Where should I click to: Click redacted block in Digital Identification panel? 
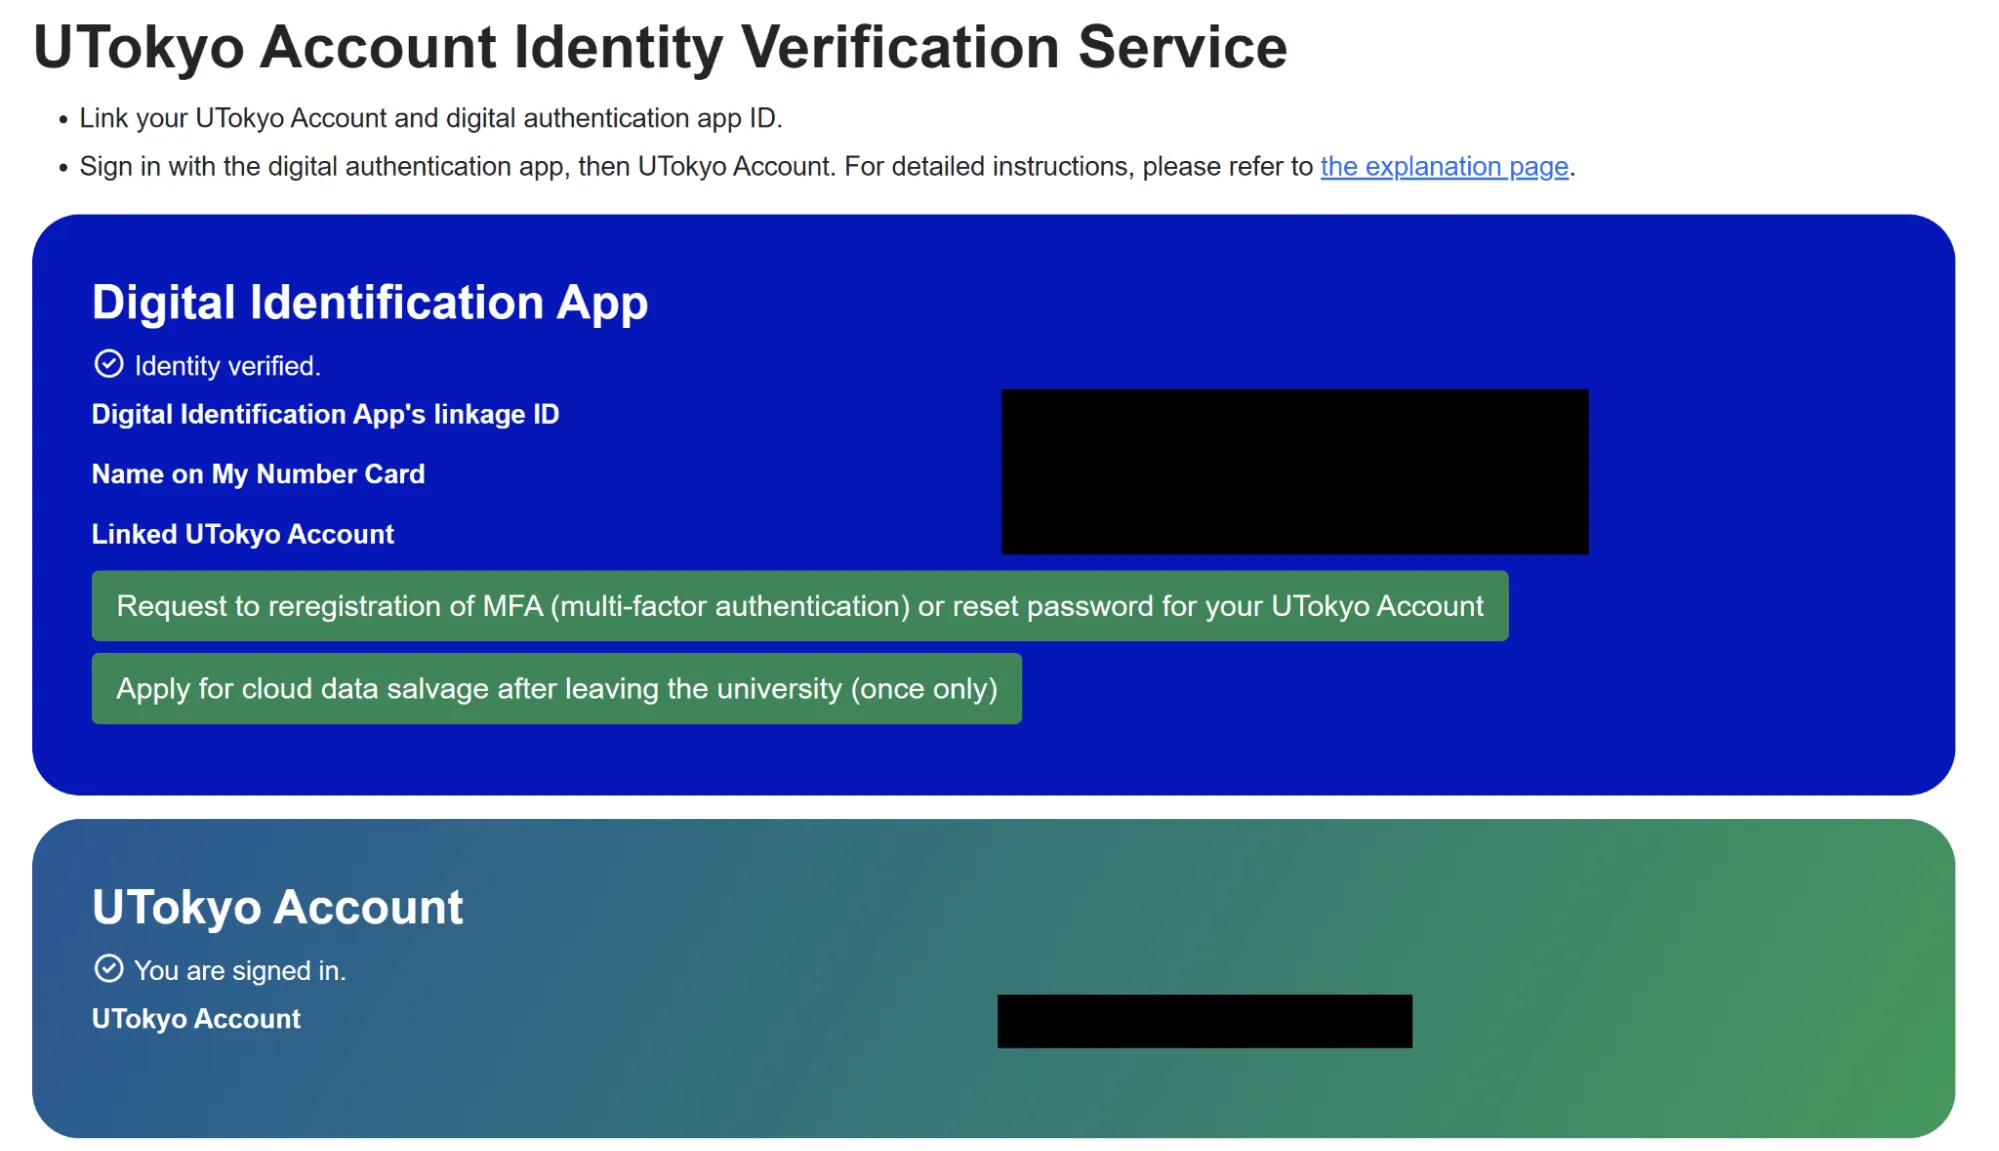pos(1294,471)
